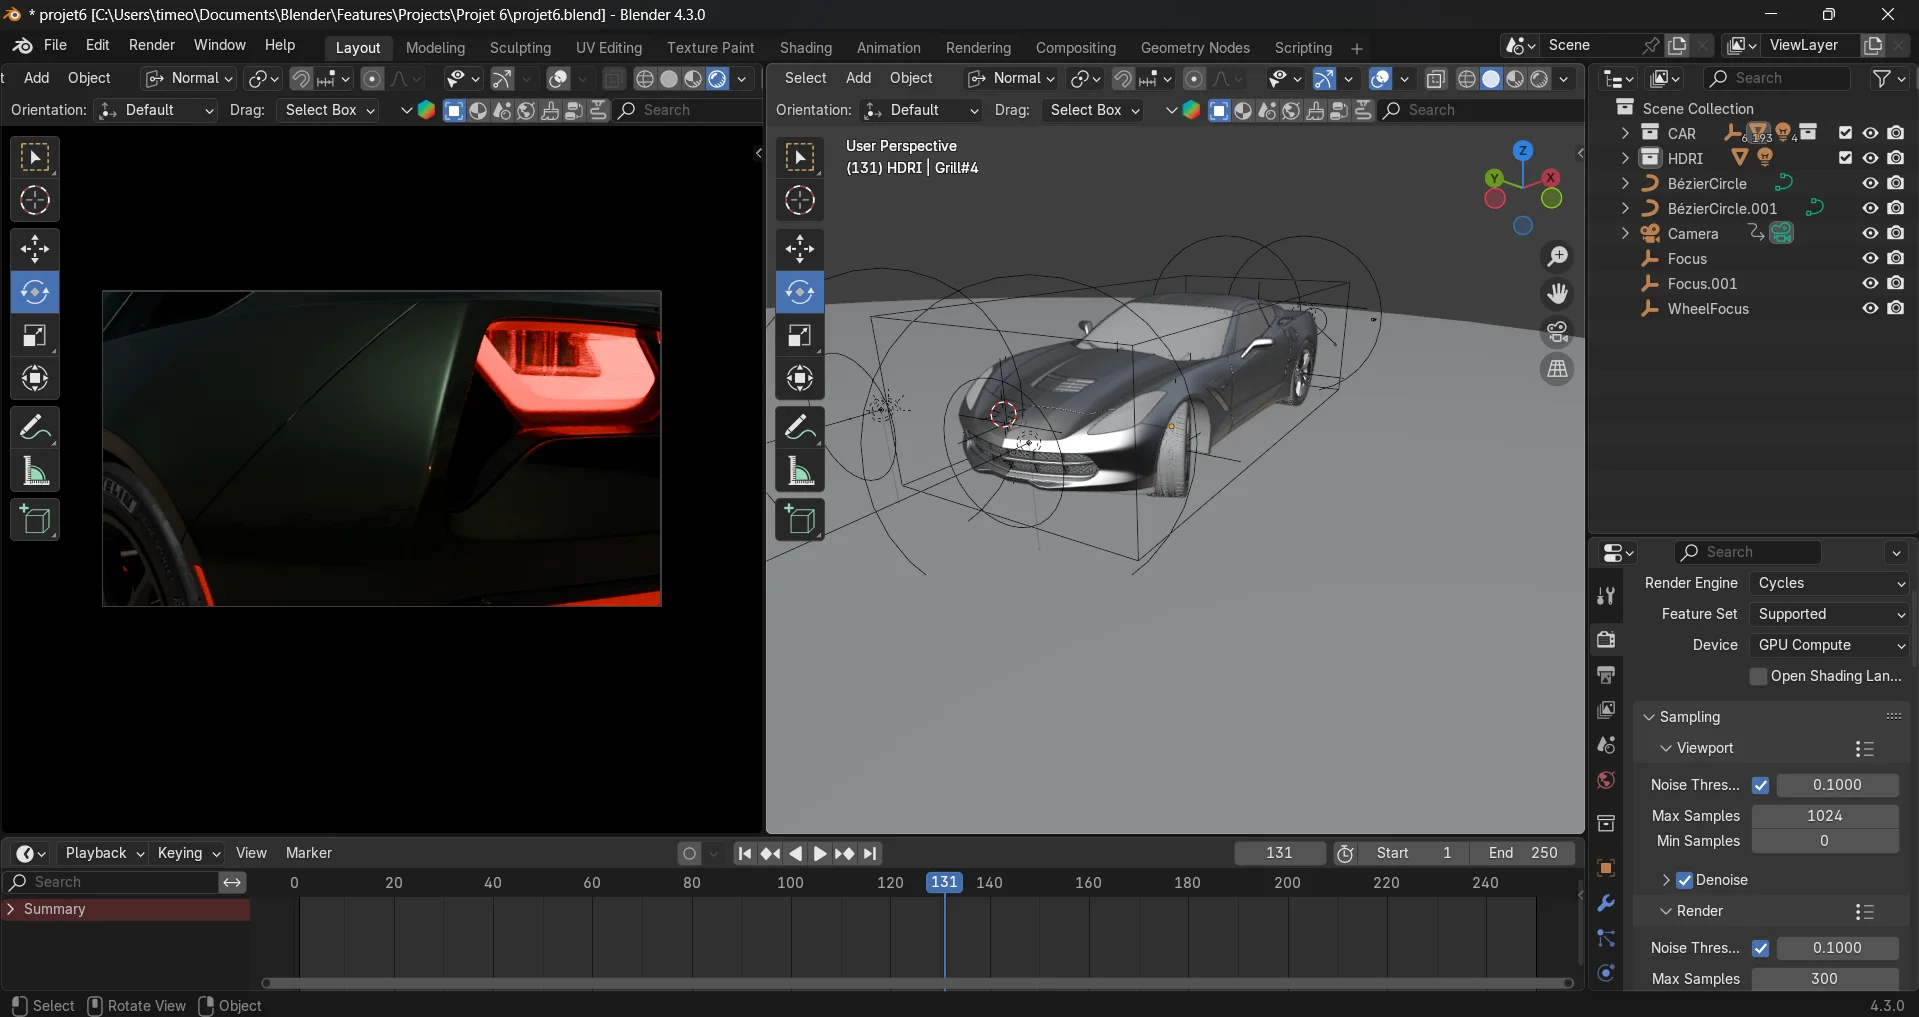Toggle camera view button in right viewport

[1557, 332]
